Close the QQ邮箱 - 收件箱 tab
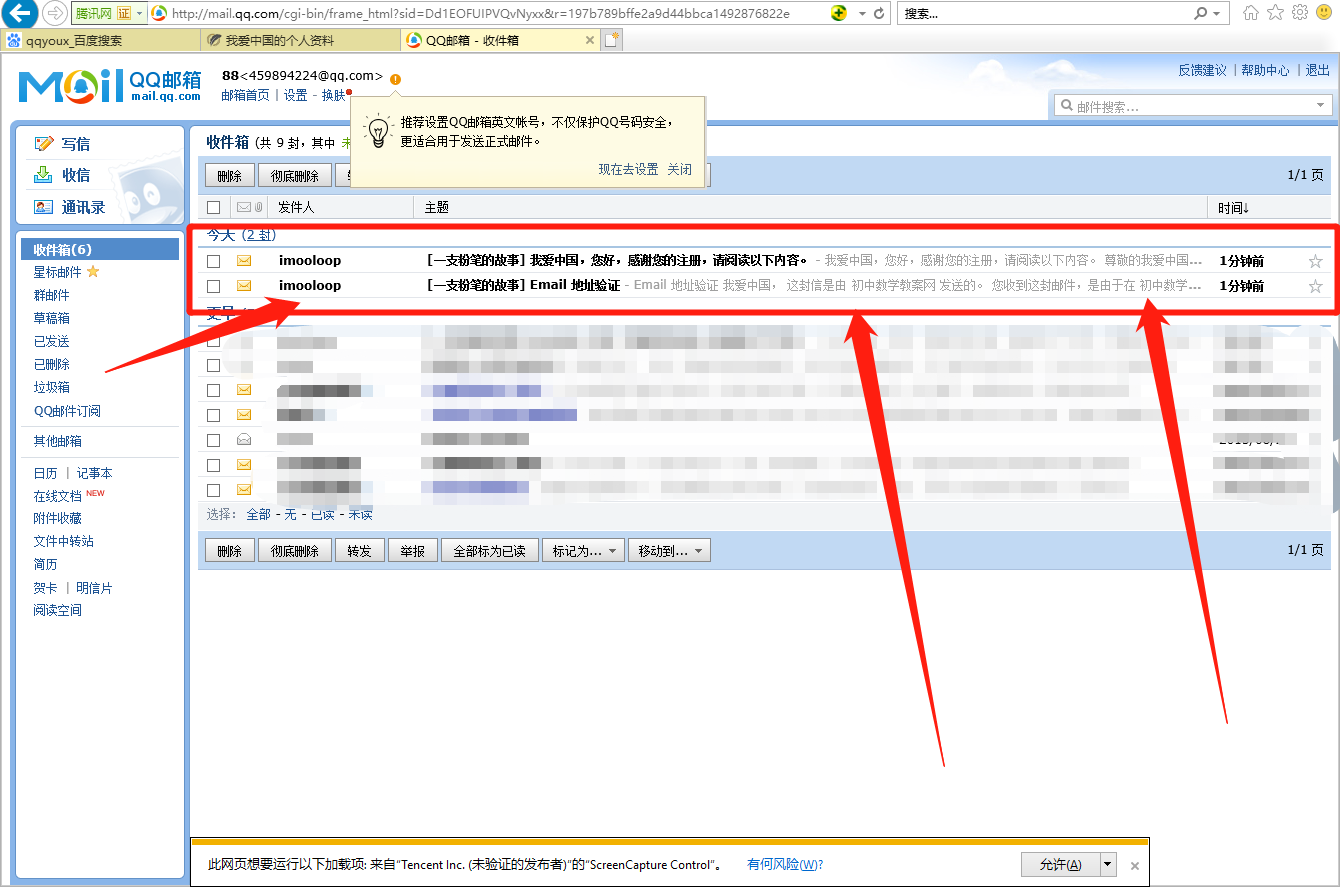This screenshot has width=1340, height=887. (590, 41)
